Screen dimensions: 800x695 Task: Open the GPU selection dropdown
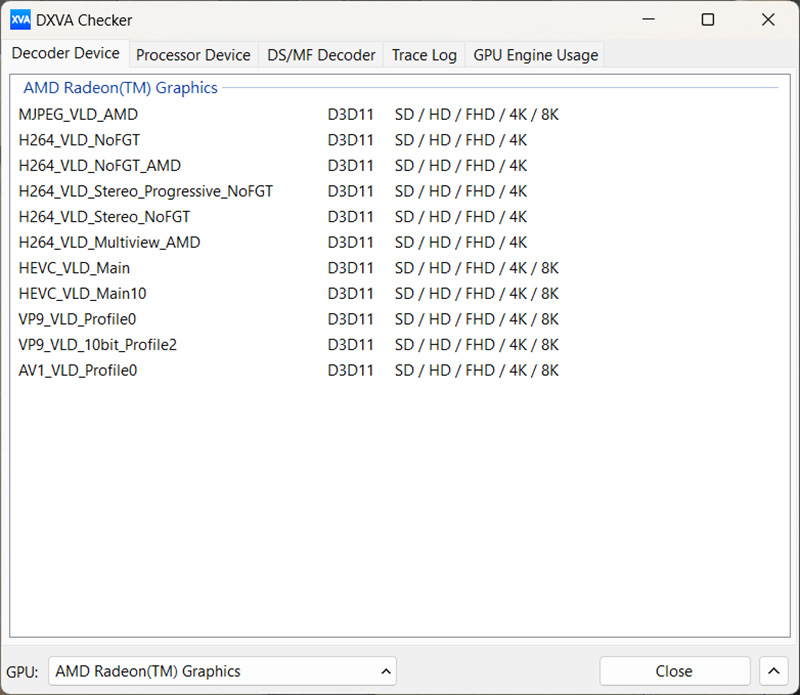[222, 671]
